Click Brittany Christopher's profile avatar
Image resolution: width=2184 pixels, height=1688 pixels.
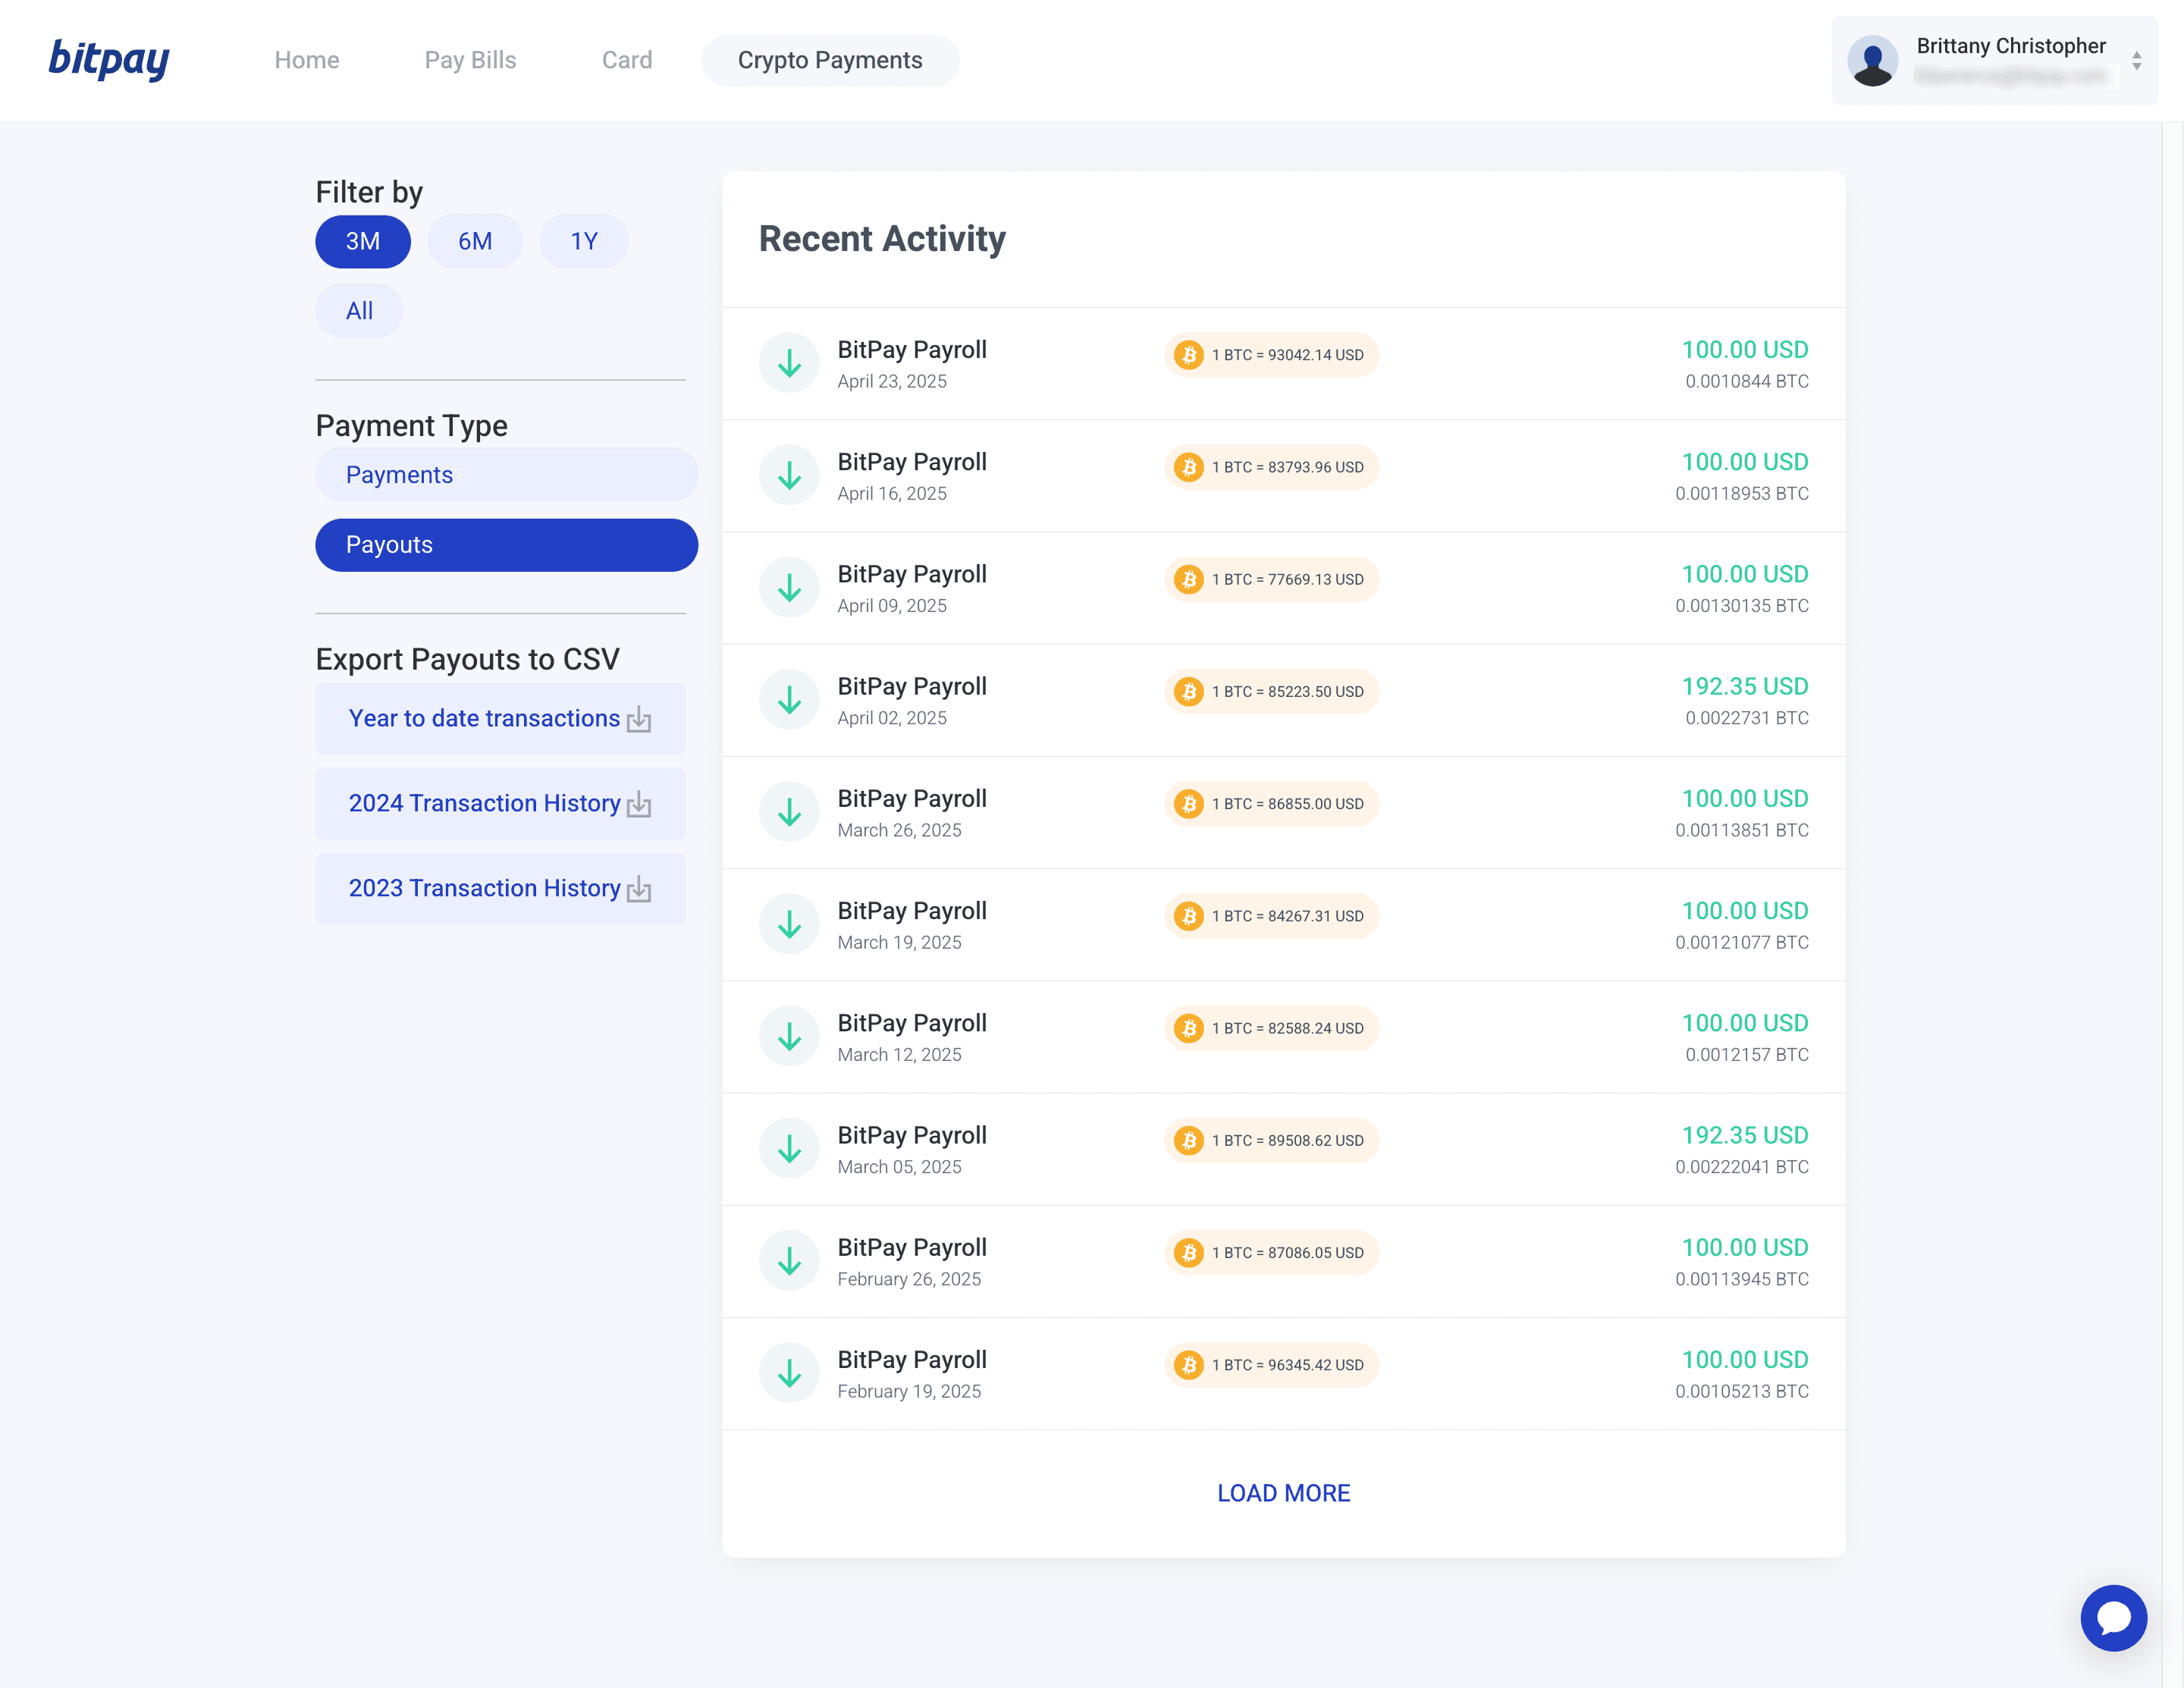tap(1872, 60)
